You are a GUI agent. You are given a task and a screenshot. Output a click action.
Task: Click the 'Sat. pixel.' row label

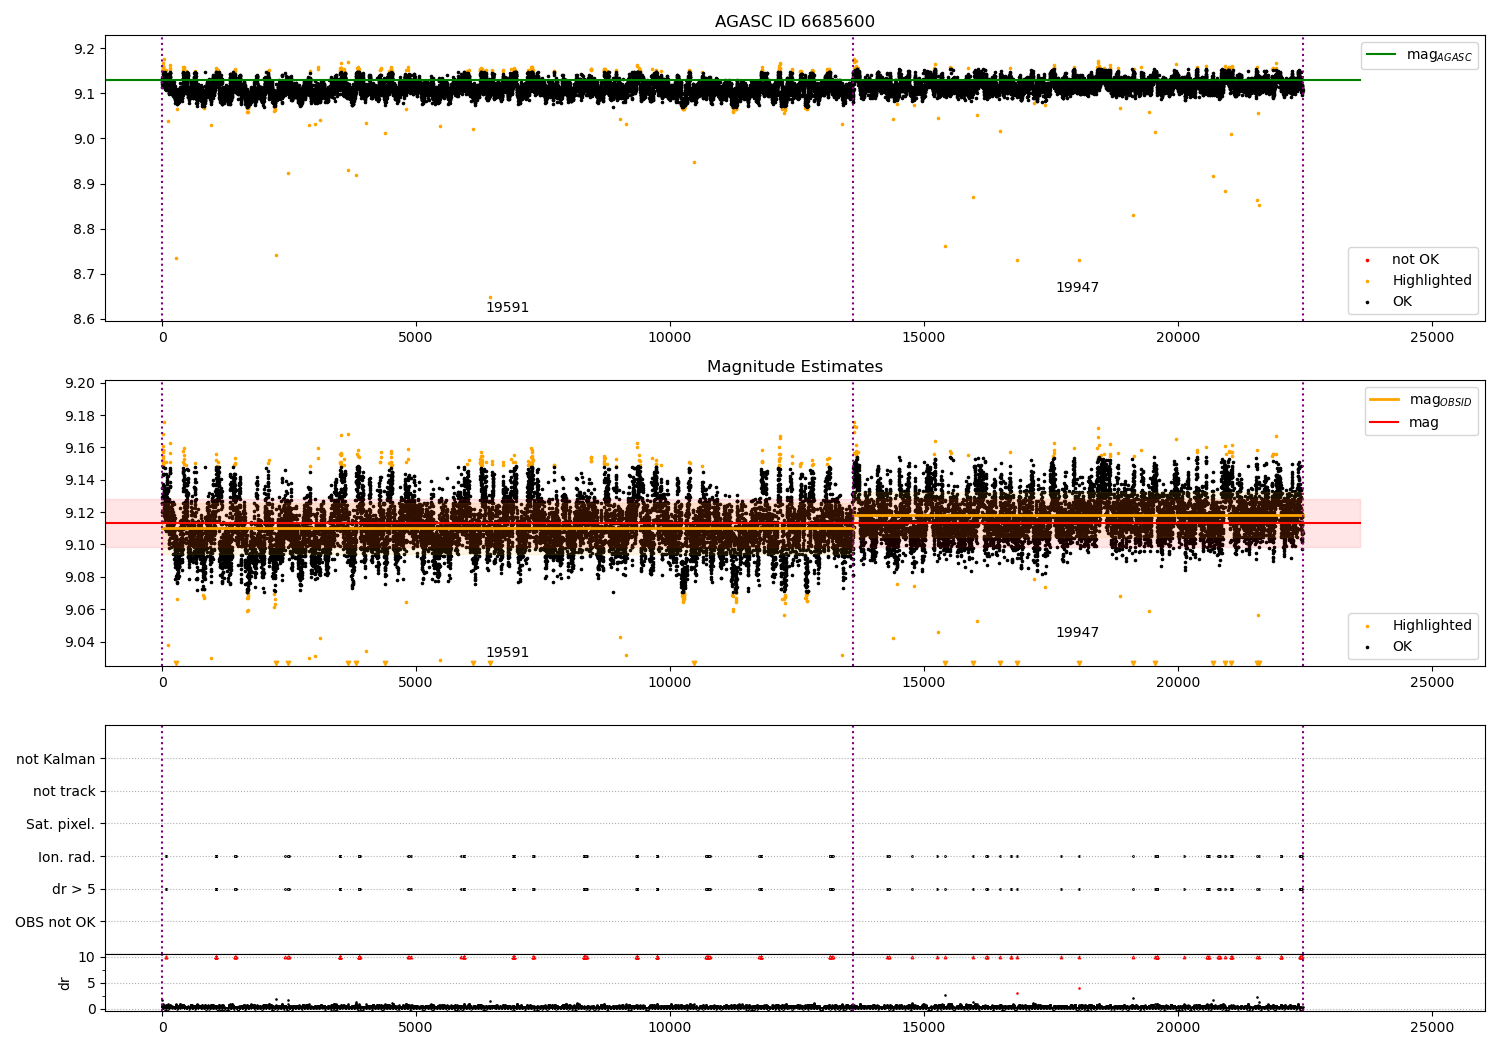click(x=61, y=825)
